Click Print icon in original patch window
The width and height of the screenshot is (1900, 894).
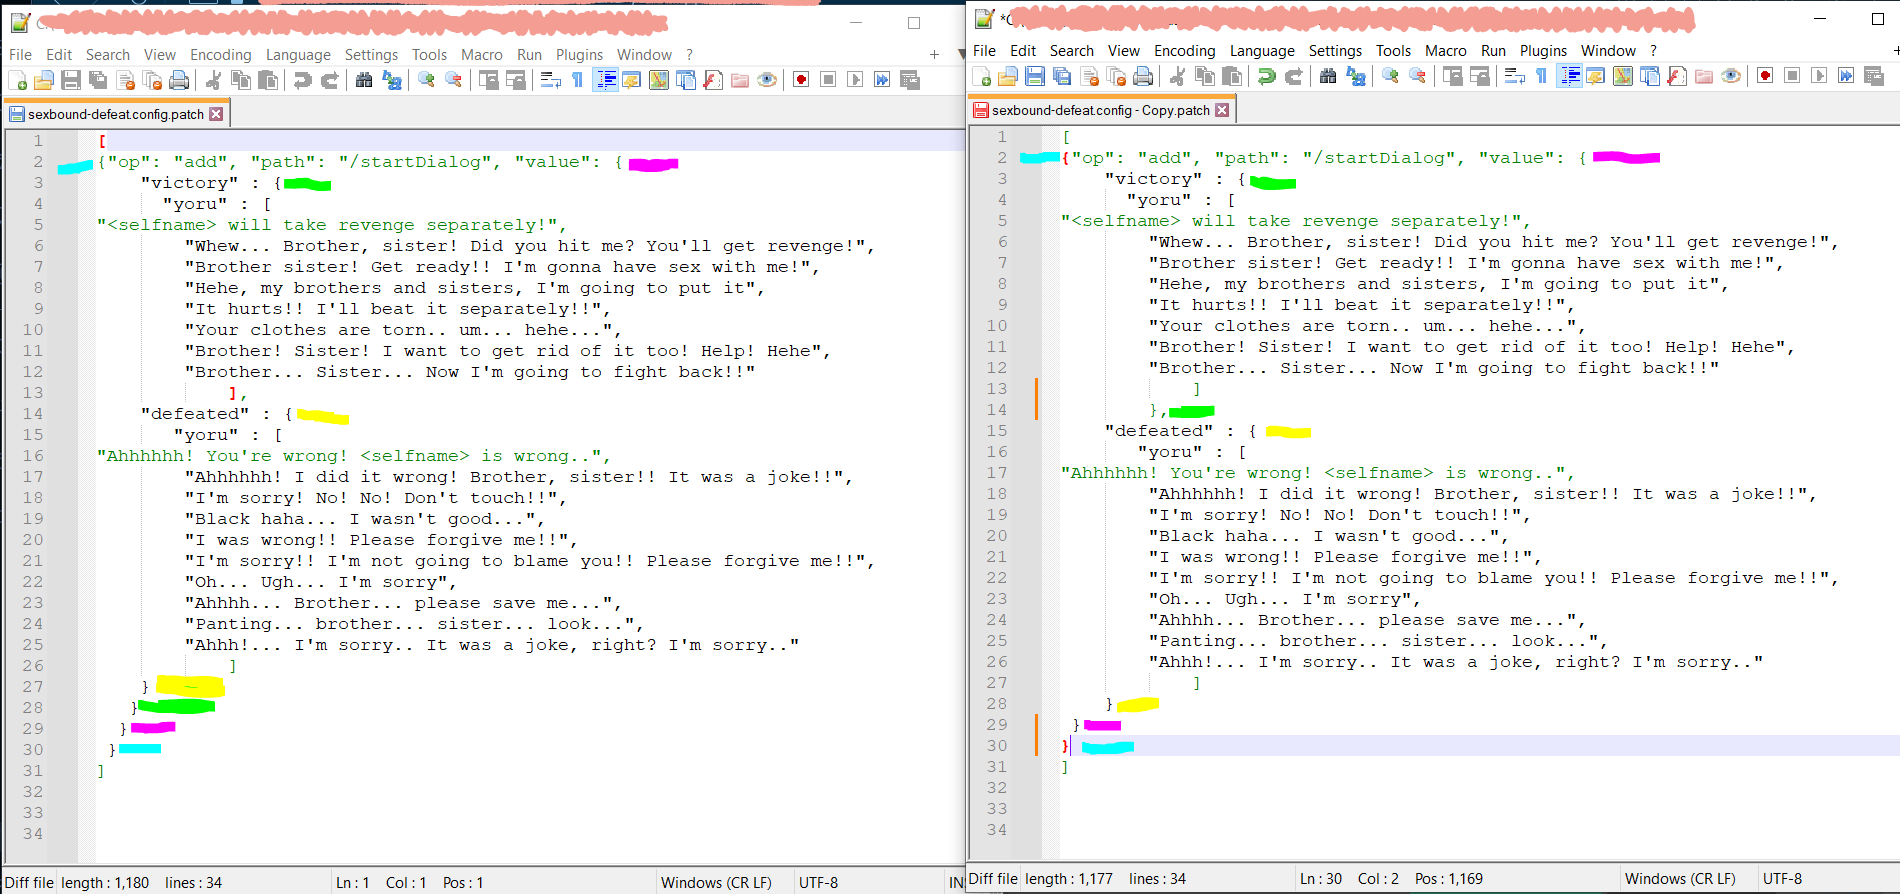(x=179, y=80)
